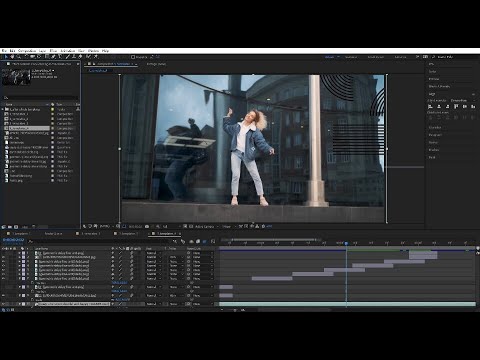
Task: Open the Animation menu
Action: [67, 51]
